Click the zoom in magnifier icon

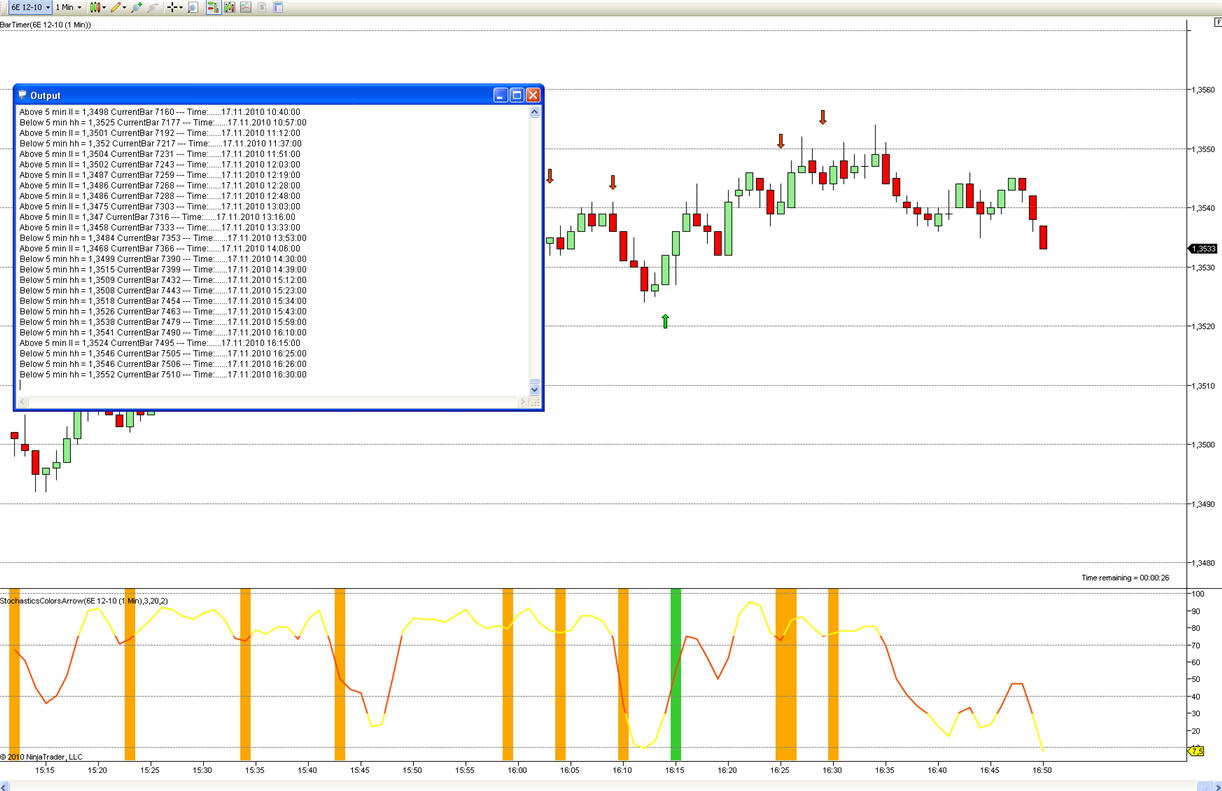tap(136, 7)
